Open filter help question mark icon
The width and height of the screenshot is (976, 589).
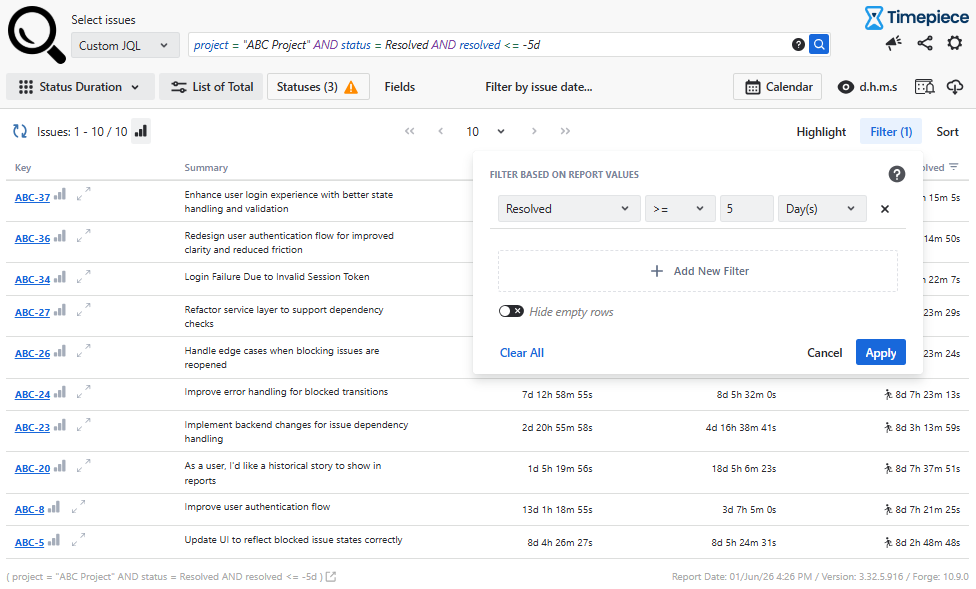coord(896,174)
